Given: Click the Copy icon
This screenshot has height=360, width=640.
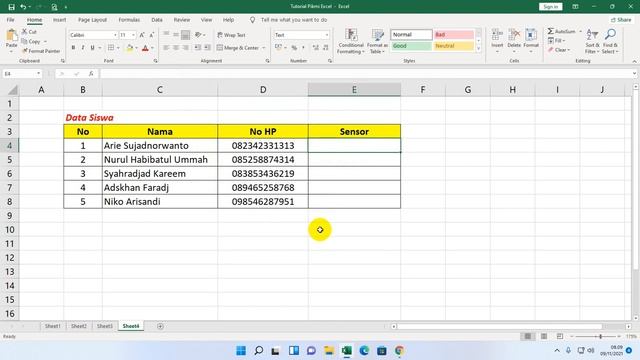Looking at the screenshot, I should click(x=24, y=41).
